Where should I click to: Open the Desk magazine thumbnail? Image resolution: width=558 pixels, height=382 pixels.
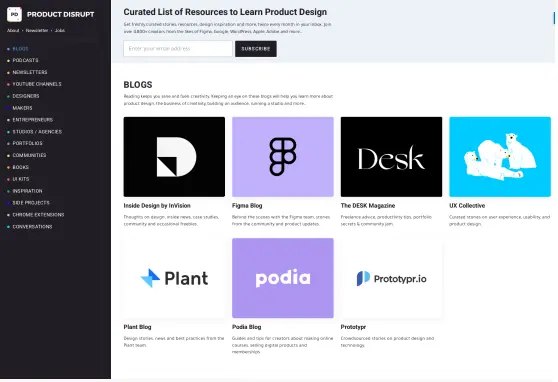point(391,157)
